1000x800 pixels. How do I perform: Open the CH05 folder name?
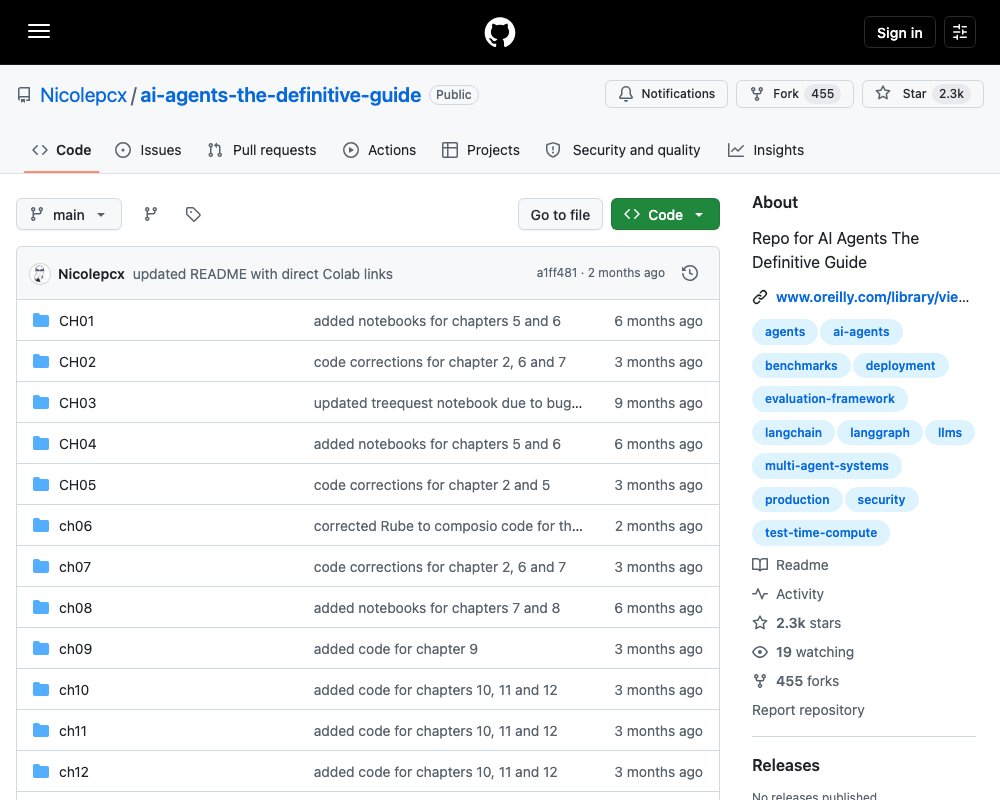click(77, 485)
